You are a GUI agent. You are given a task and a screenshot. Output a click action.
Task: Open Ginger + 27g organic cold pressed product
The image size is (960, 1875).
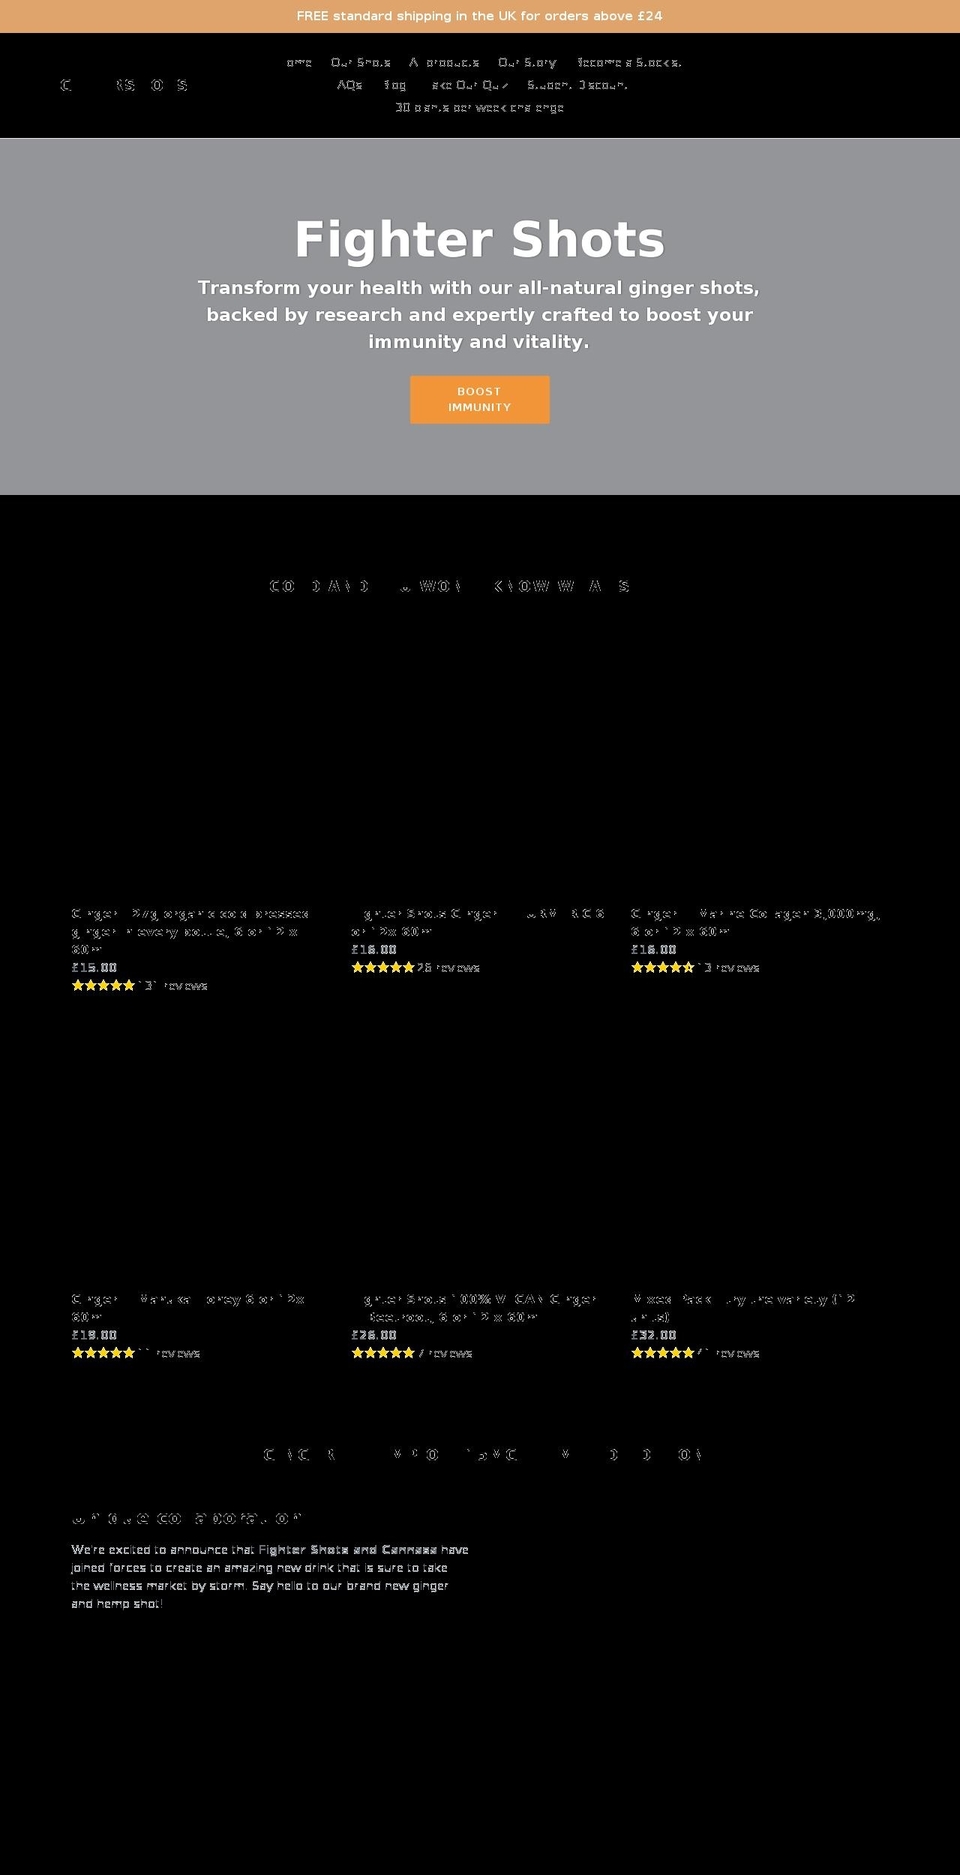pyautogui.click(x=190, y=931)
